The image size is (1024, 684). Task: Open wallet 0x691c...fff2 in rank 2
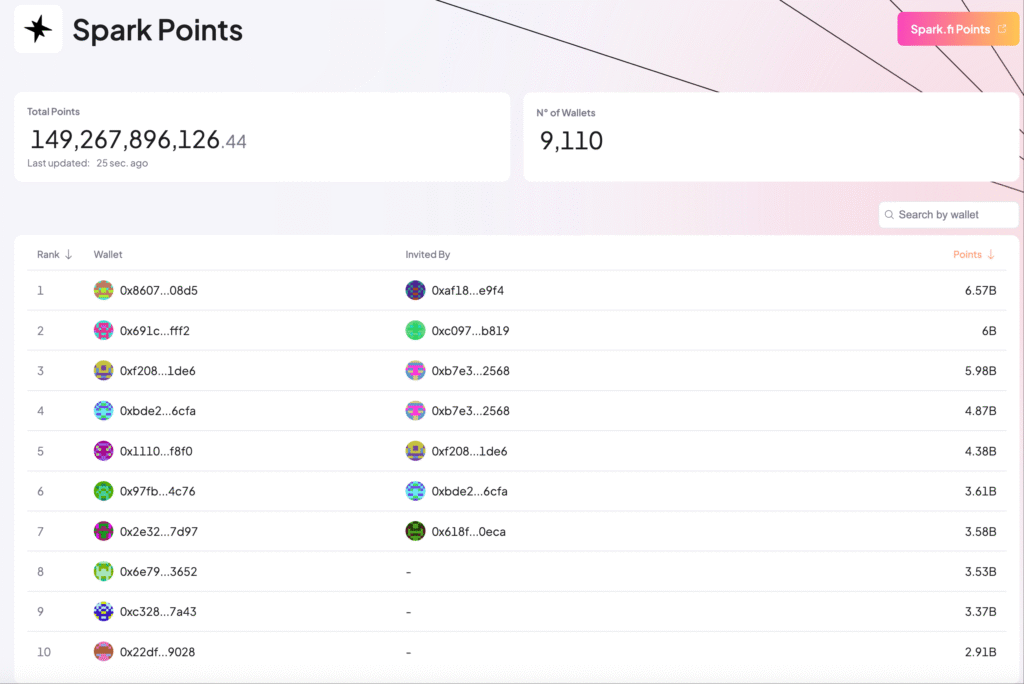coord(155,331)
